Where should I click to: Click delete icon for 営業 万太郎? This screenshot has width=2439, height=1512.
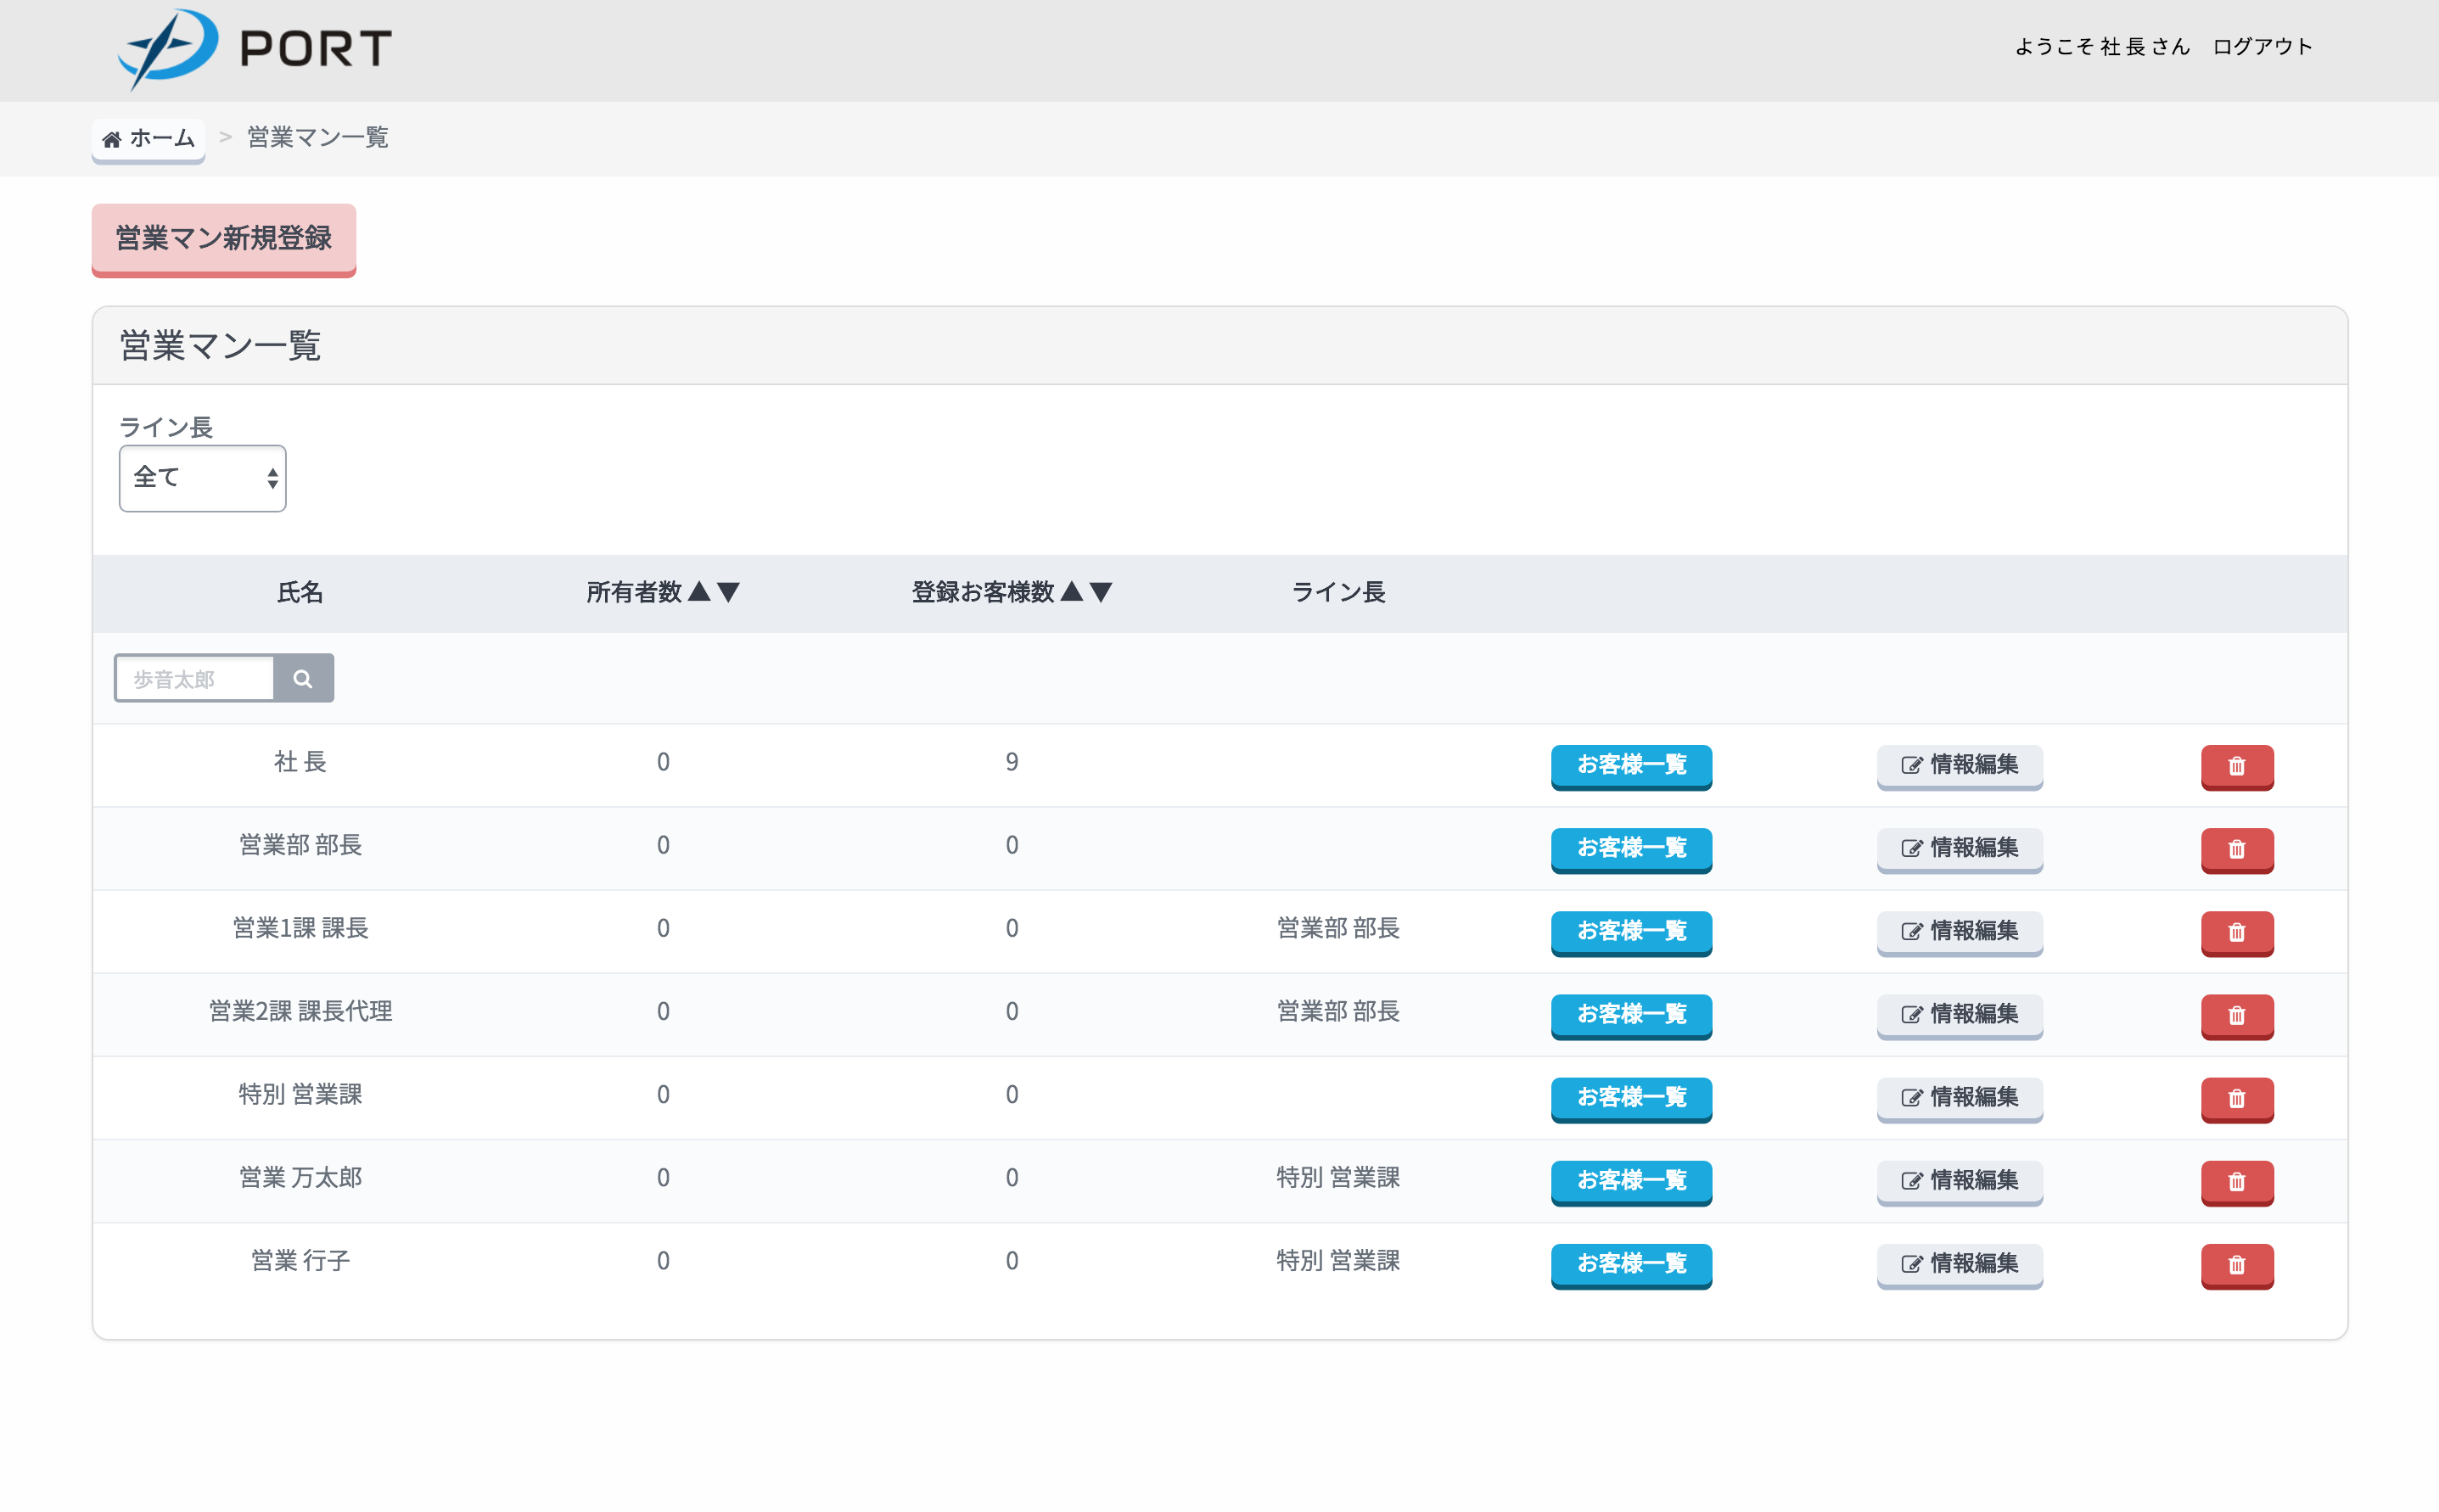click(x=2236, y=1182)
